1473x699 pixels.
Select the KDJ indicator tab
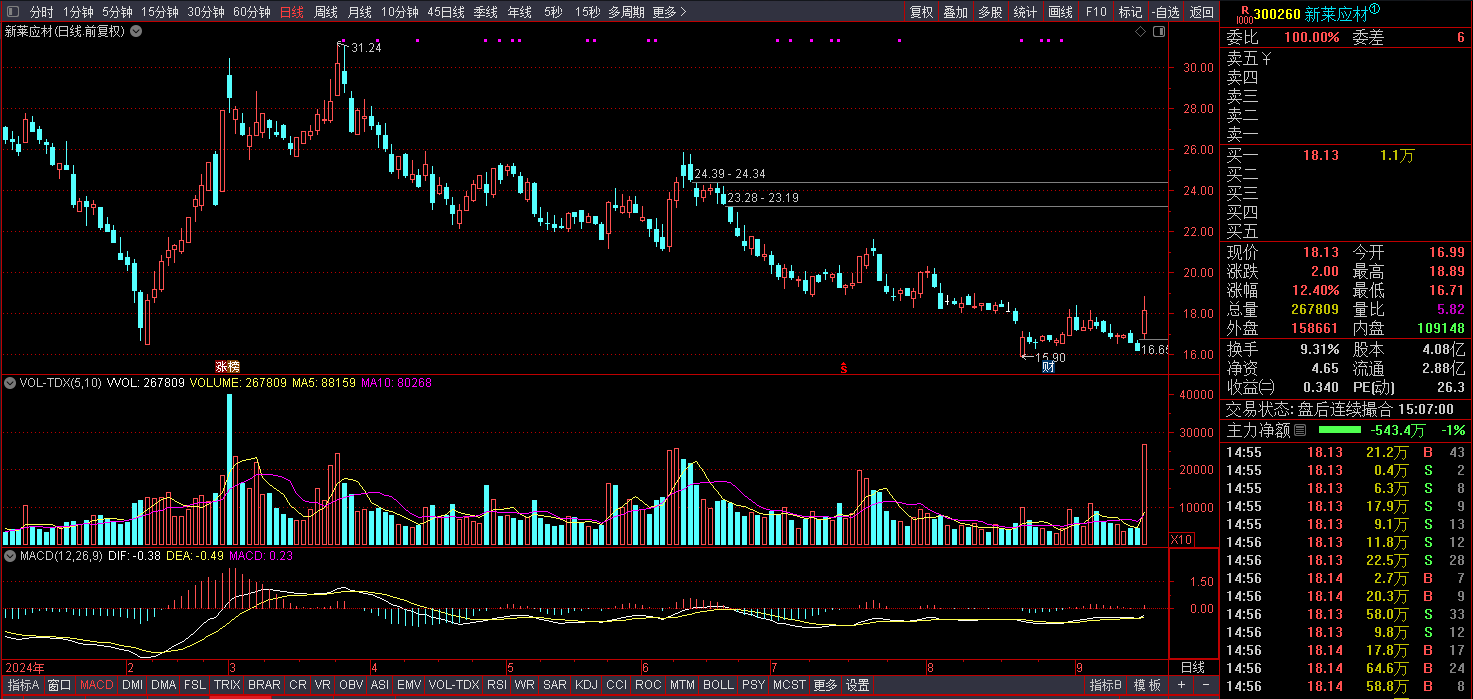pyautogui.click(x=586, y=685)
